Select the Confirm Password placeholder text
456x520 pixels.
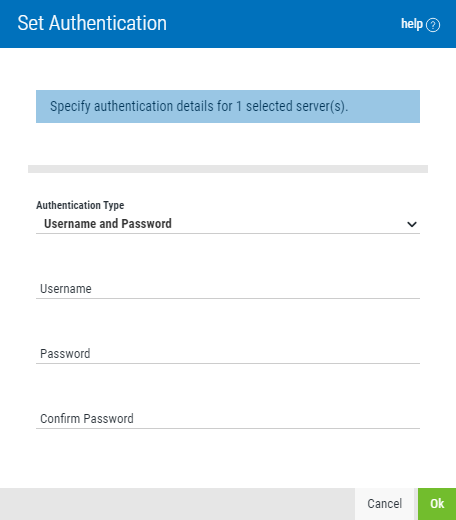click(x=87, y=419)
